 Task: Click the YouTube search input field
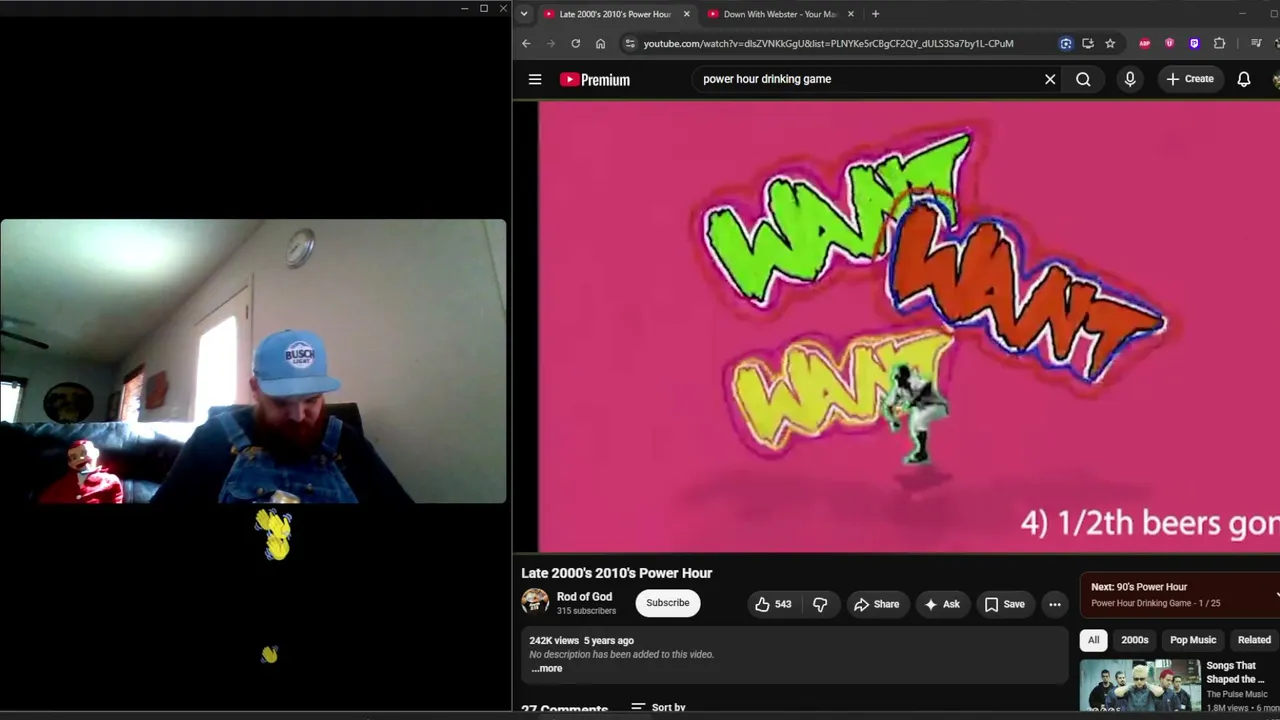coord(865,79)
